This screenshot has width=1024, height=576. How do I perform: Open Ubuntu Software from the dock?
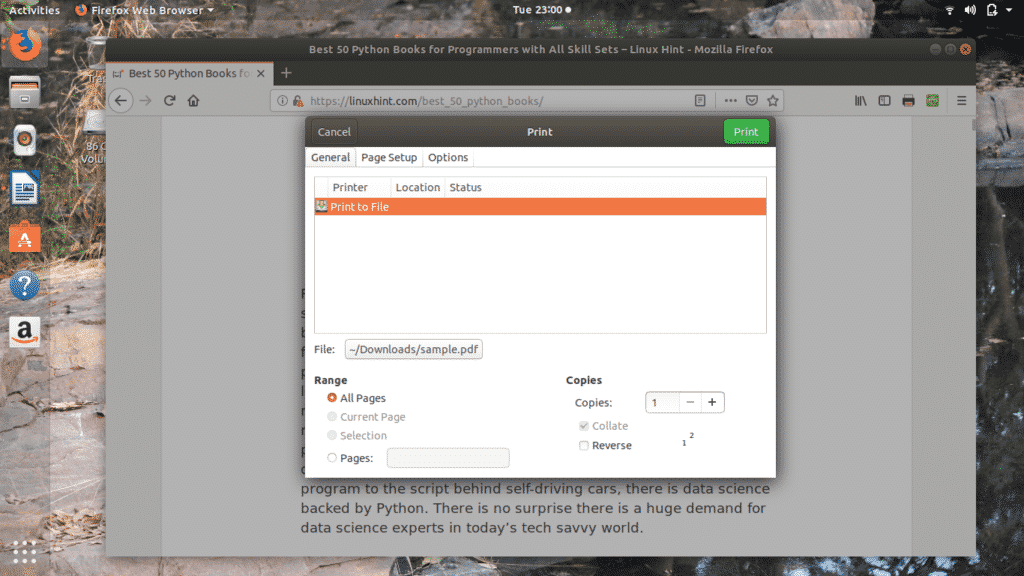point(25,238)
